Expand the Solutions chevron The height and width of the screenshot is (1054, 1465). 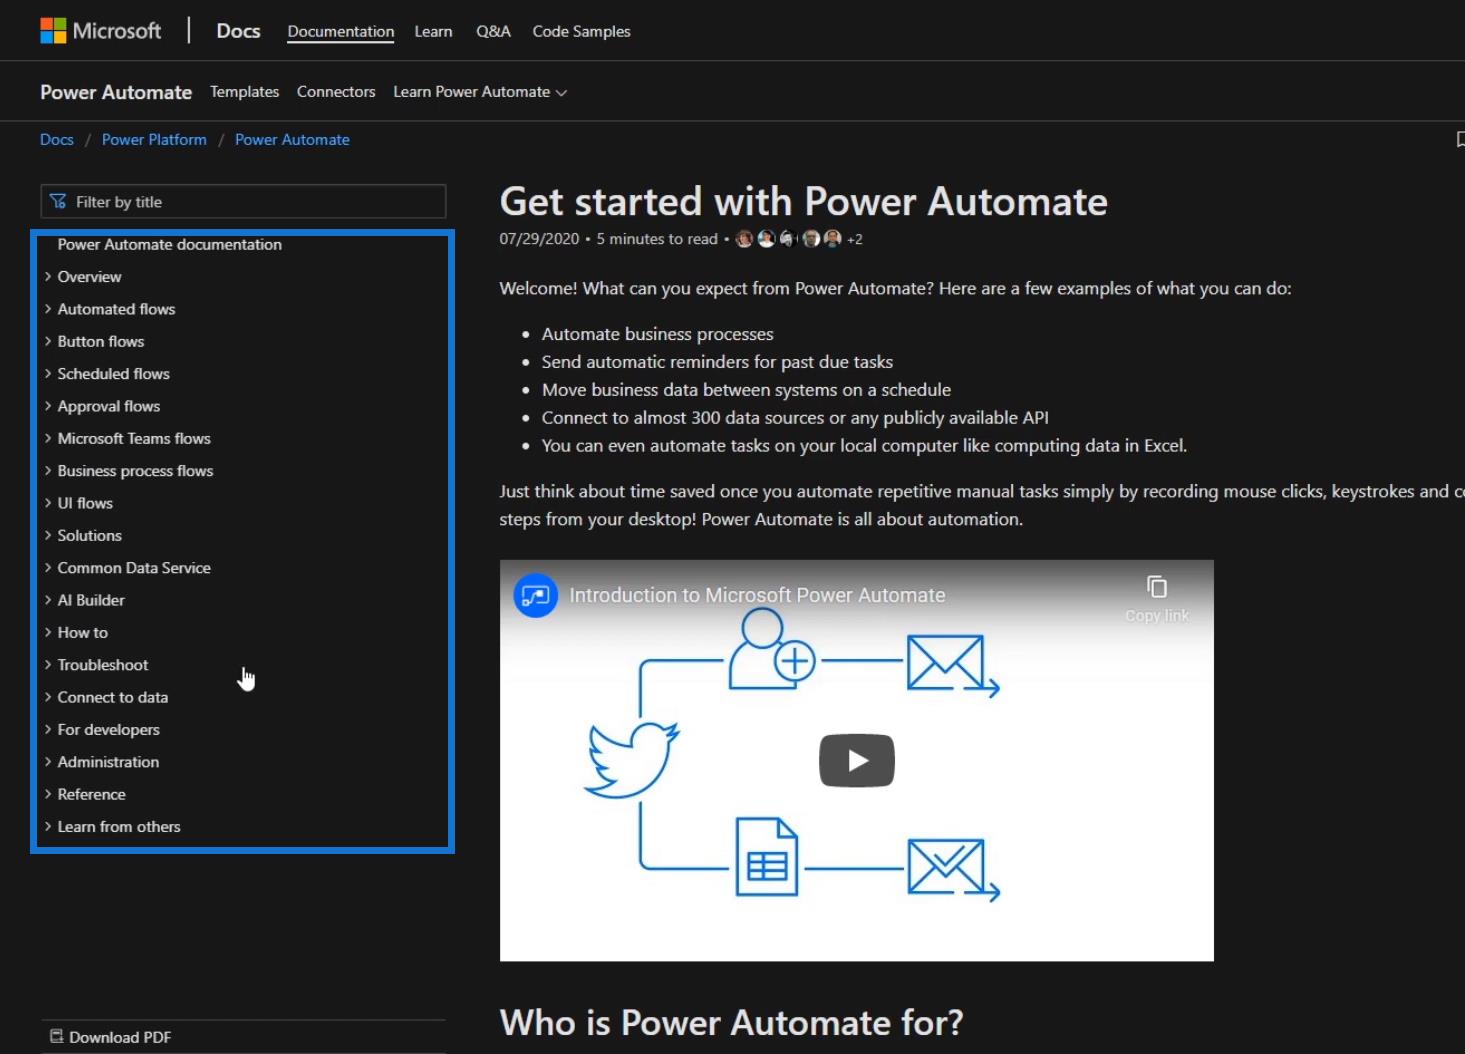[48, 535]
